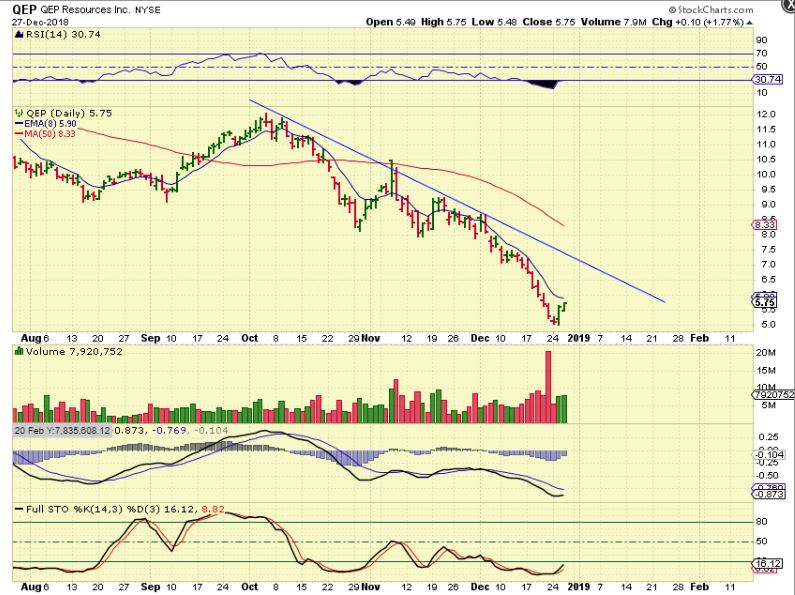Click the 90 RSI axis label
Viewport: 795px width, 595px height.
762,40
